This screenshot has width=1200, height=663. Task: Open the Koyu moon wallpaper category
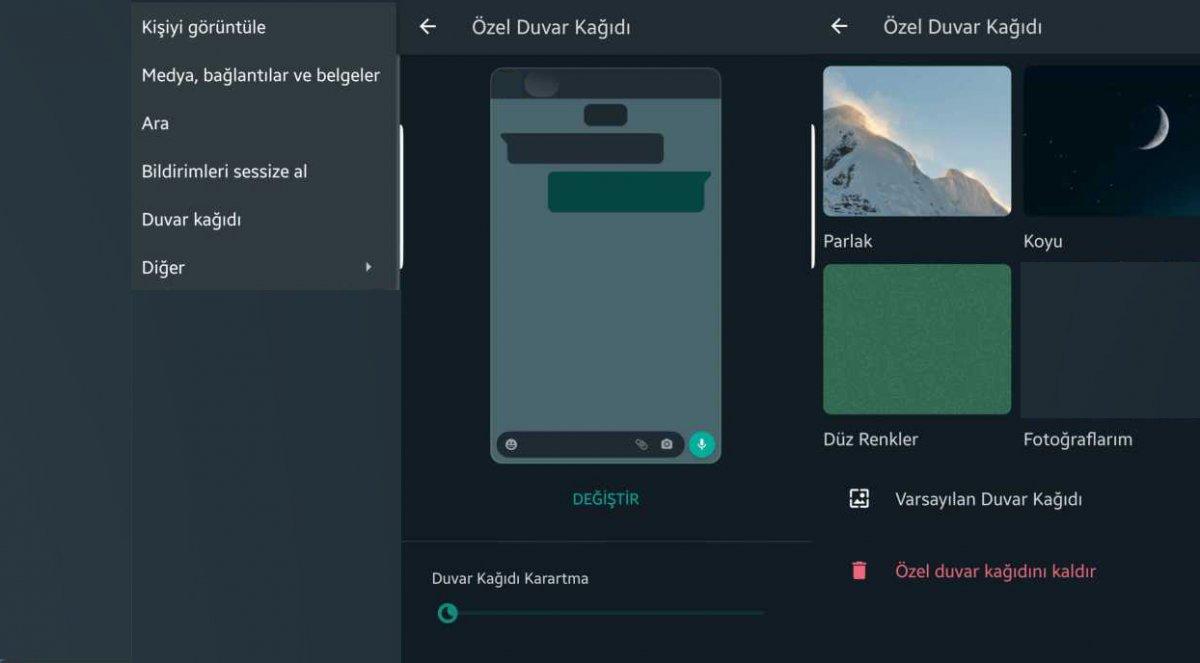1110,141
